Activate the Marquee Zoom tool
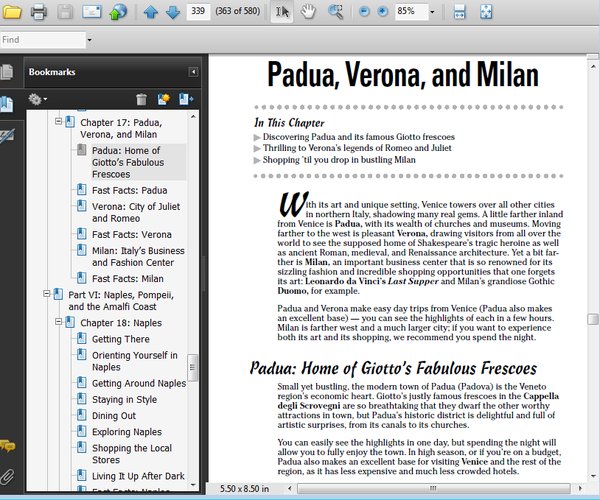This screenshot has height=500, width=600. (335, 12)
